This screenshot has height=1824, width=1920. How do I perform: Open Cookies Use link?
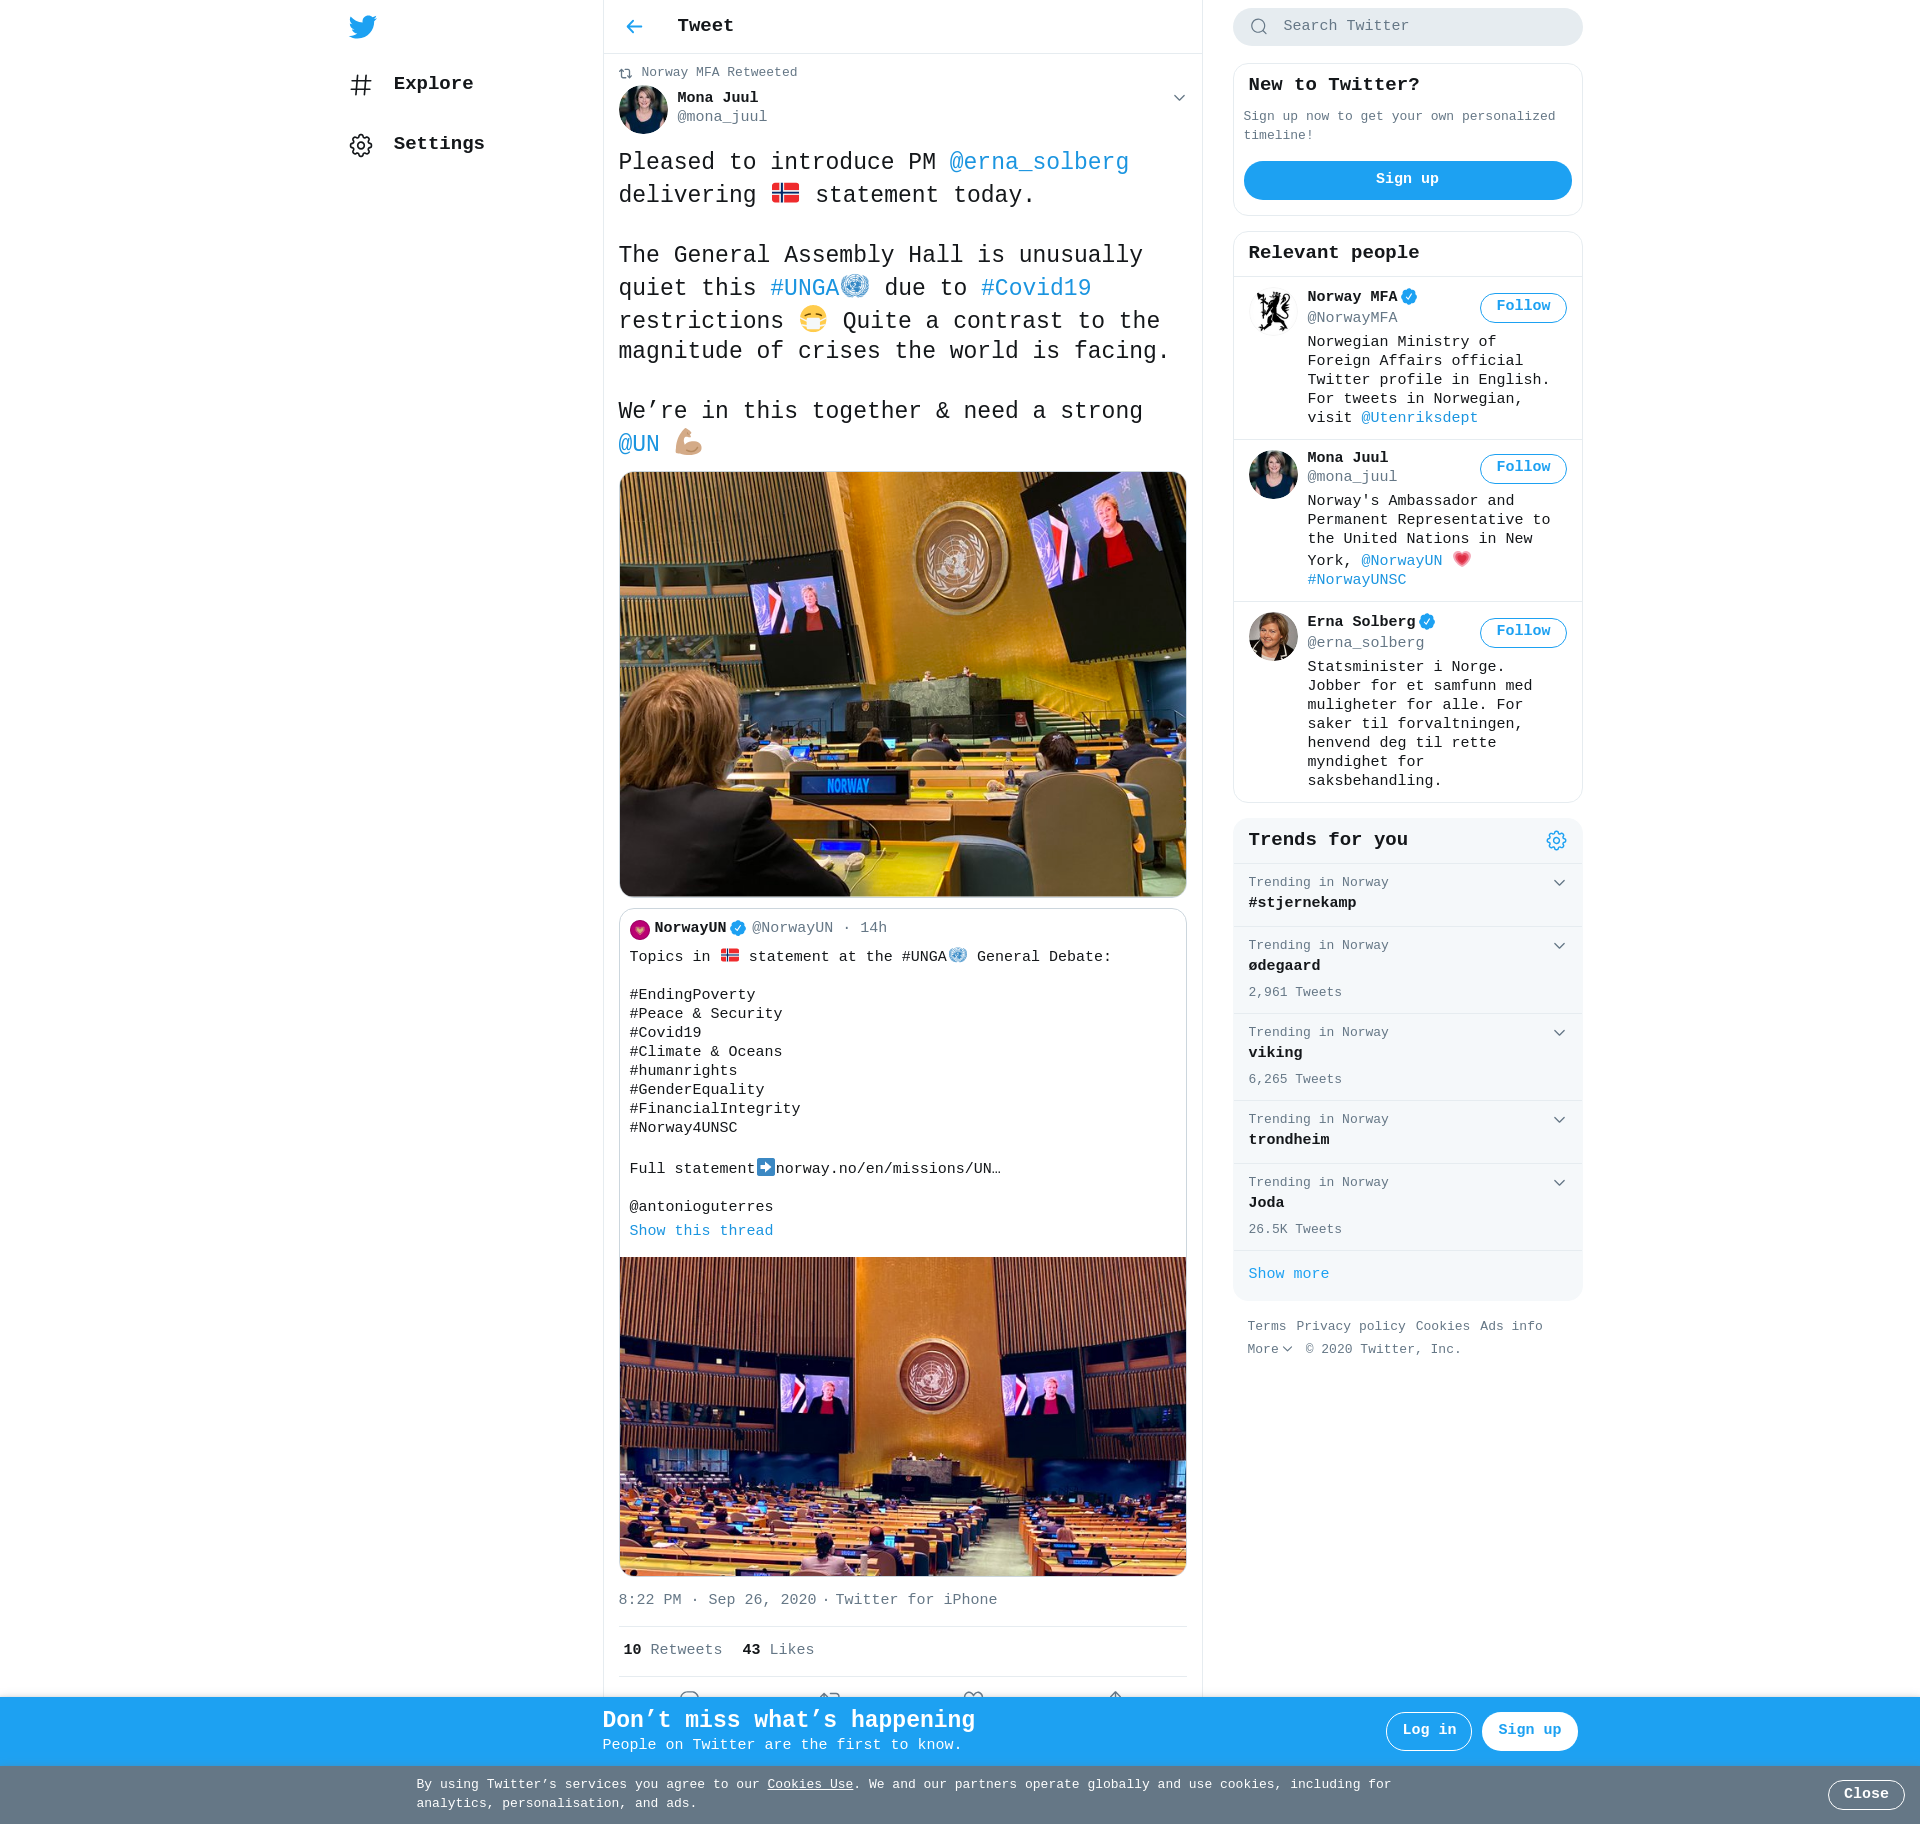coord(810,1785)
